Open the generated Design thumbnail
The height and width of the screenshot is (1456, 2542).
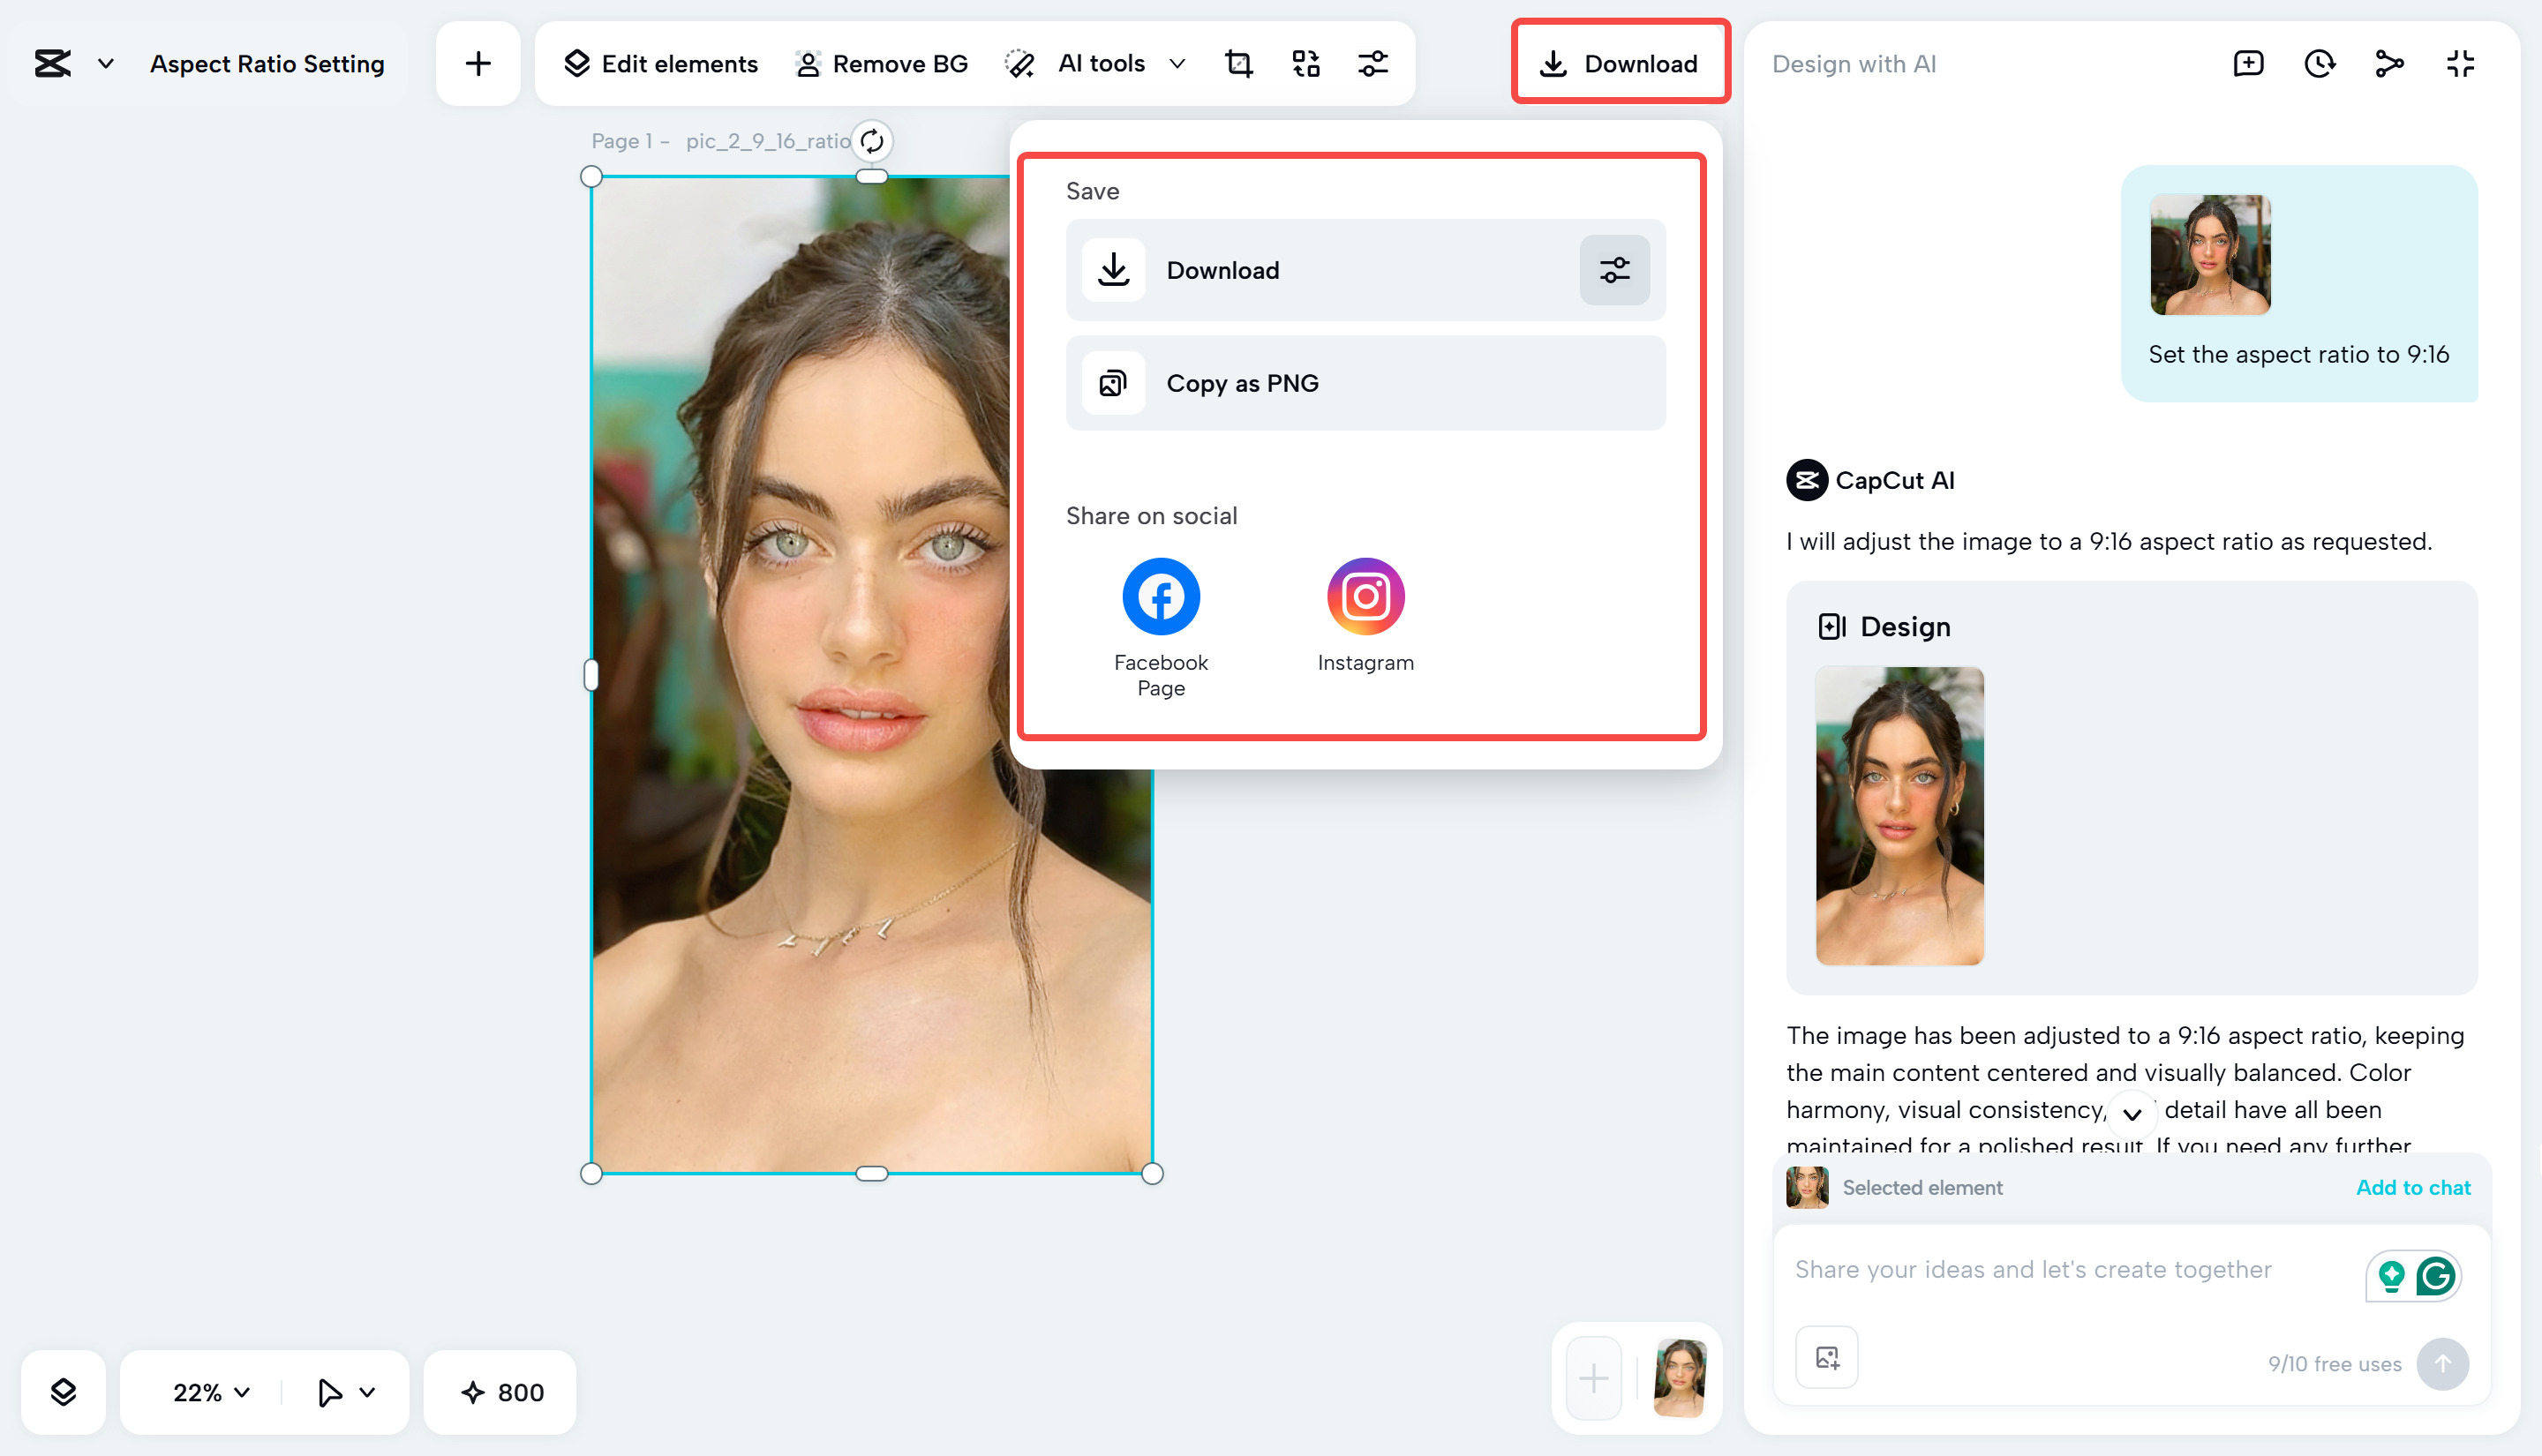tap(1899, 815)
